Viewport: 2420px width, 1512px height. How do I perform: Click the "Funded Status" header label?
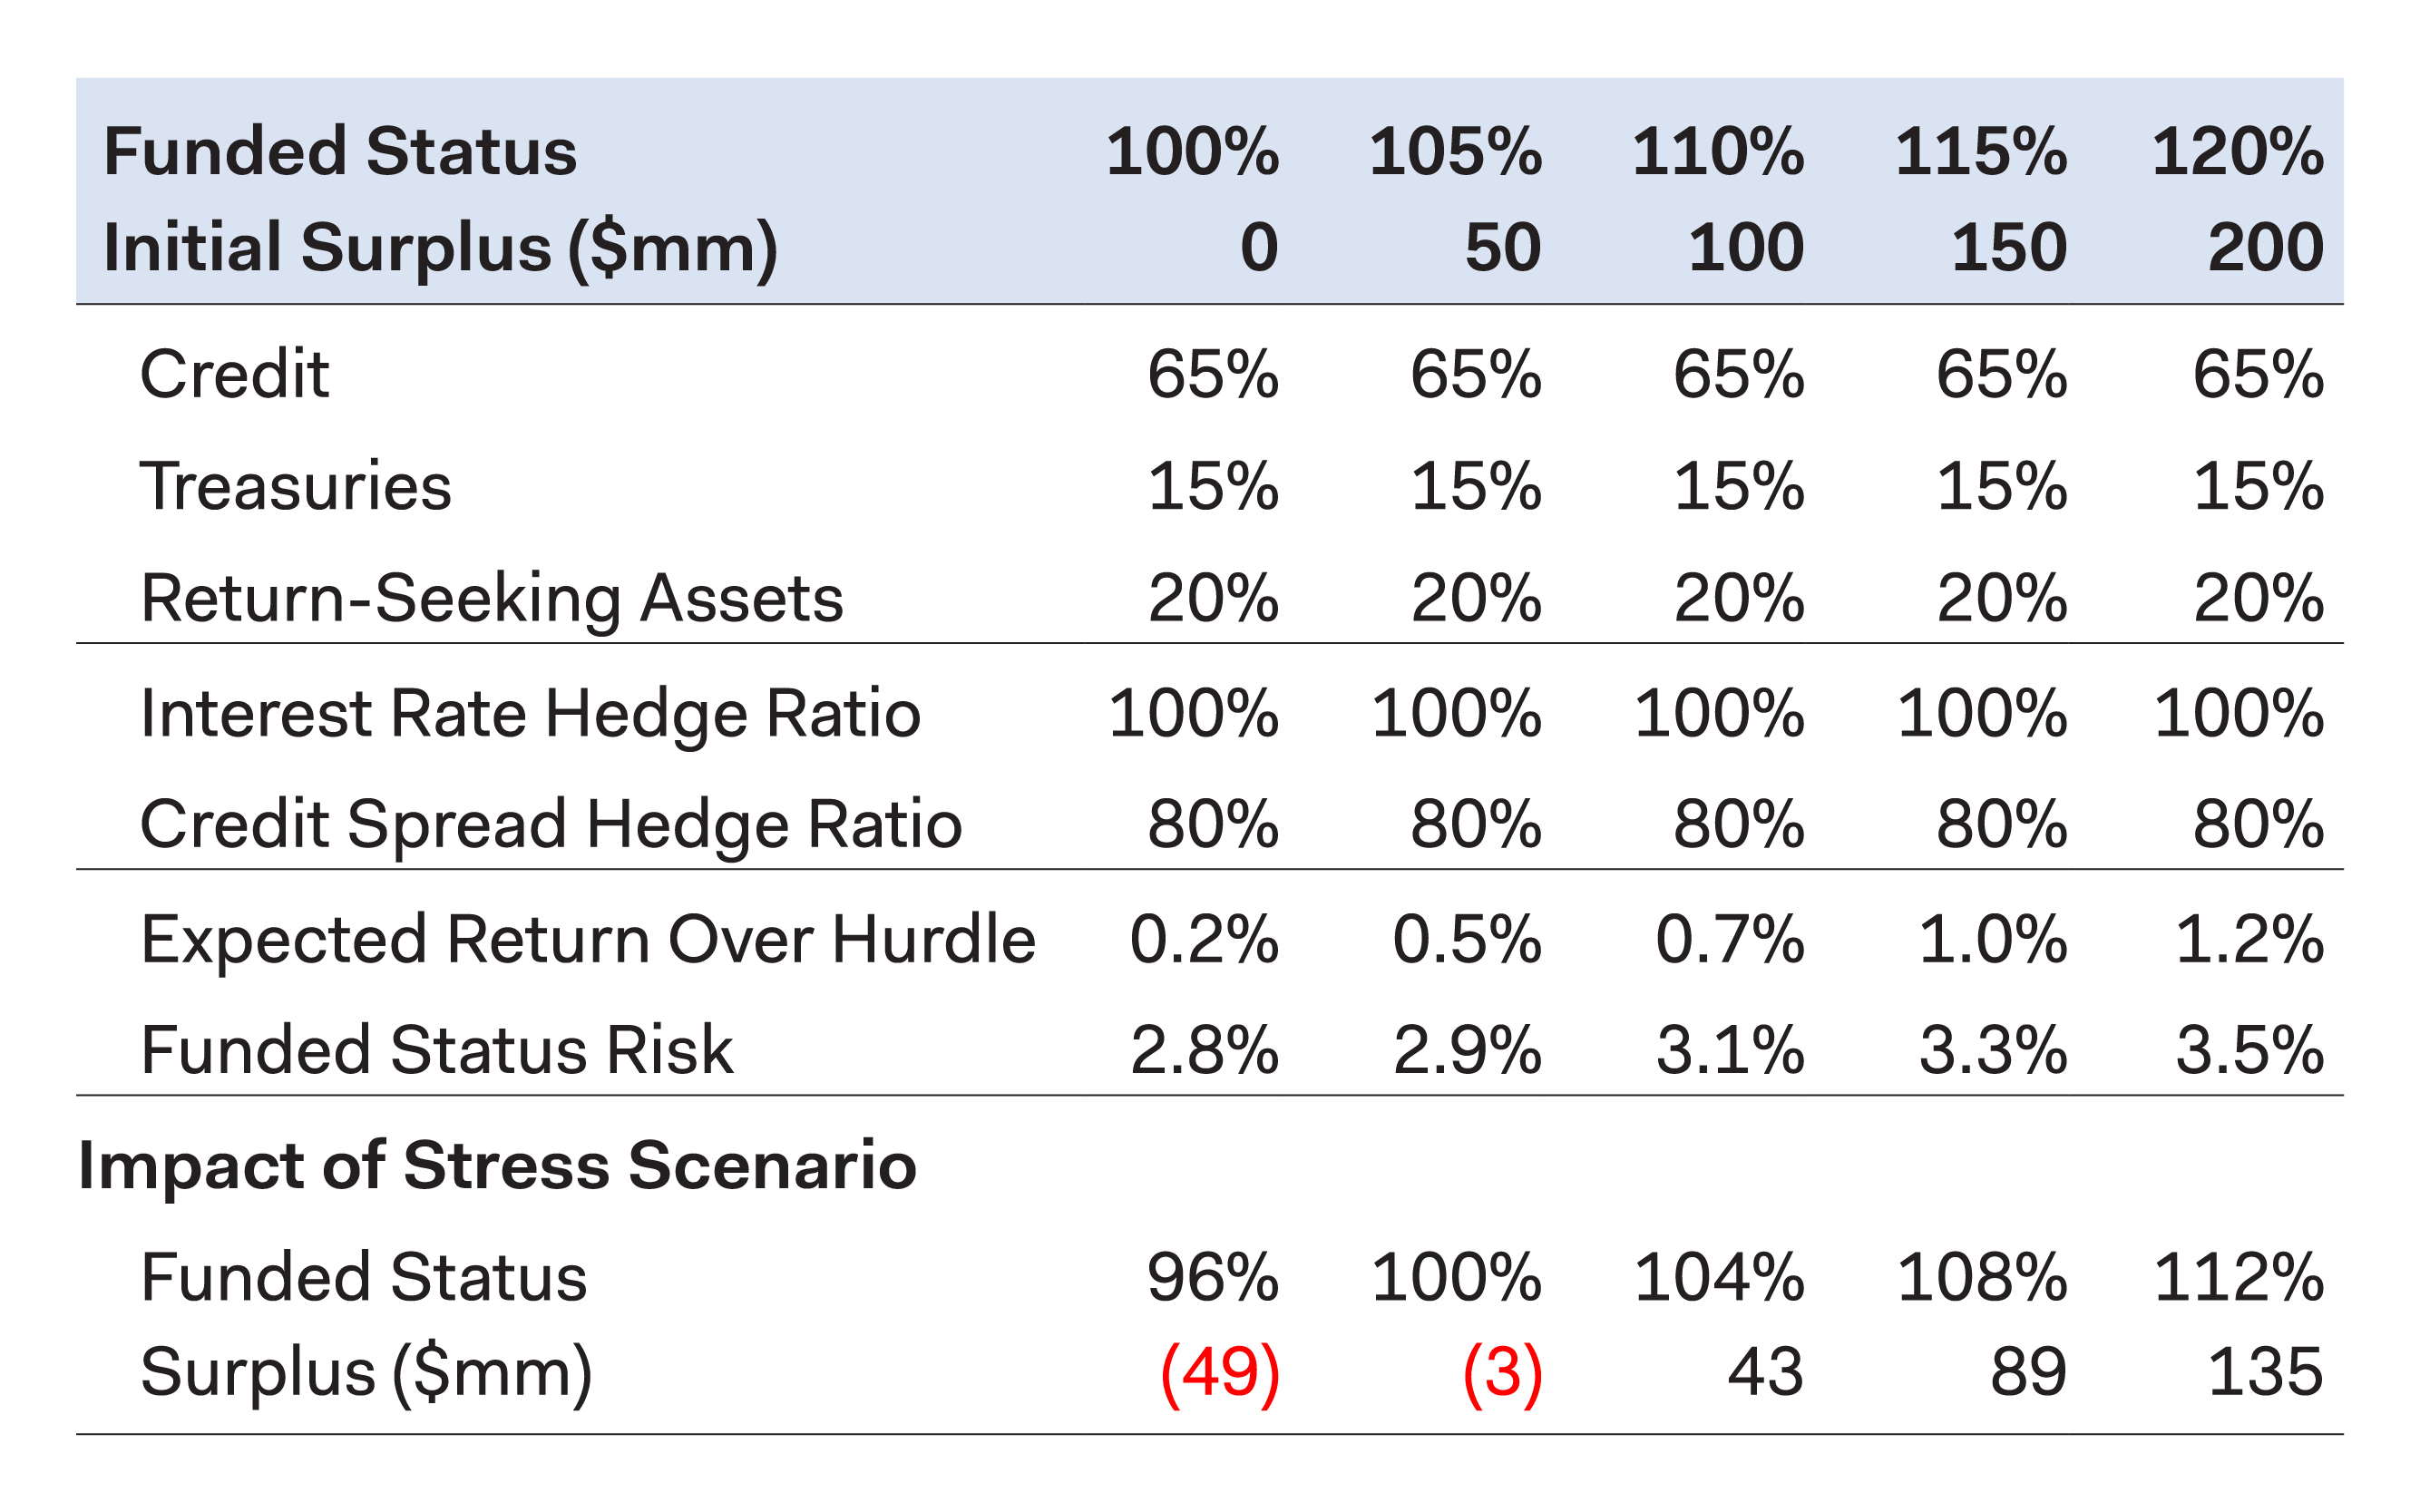coord(340,152)
